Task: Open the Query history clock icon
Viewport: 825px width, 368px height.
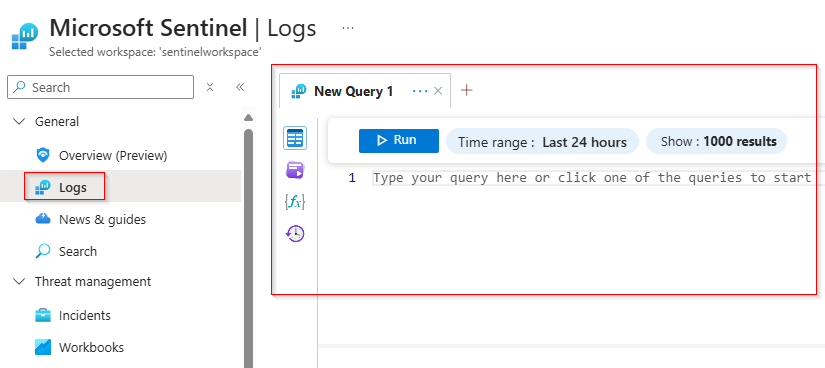Action: pos(295,233)
